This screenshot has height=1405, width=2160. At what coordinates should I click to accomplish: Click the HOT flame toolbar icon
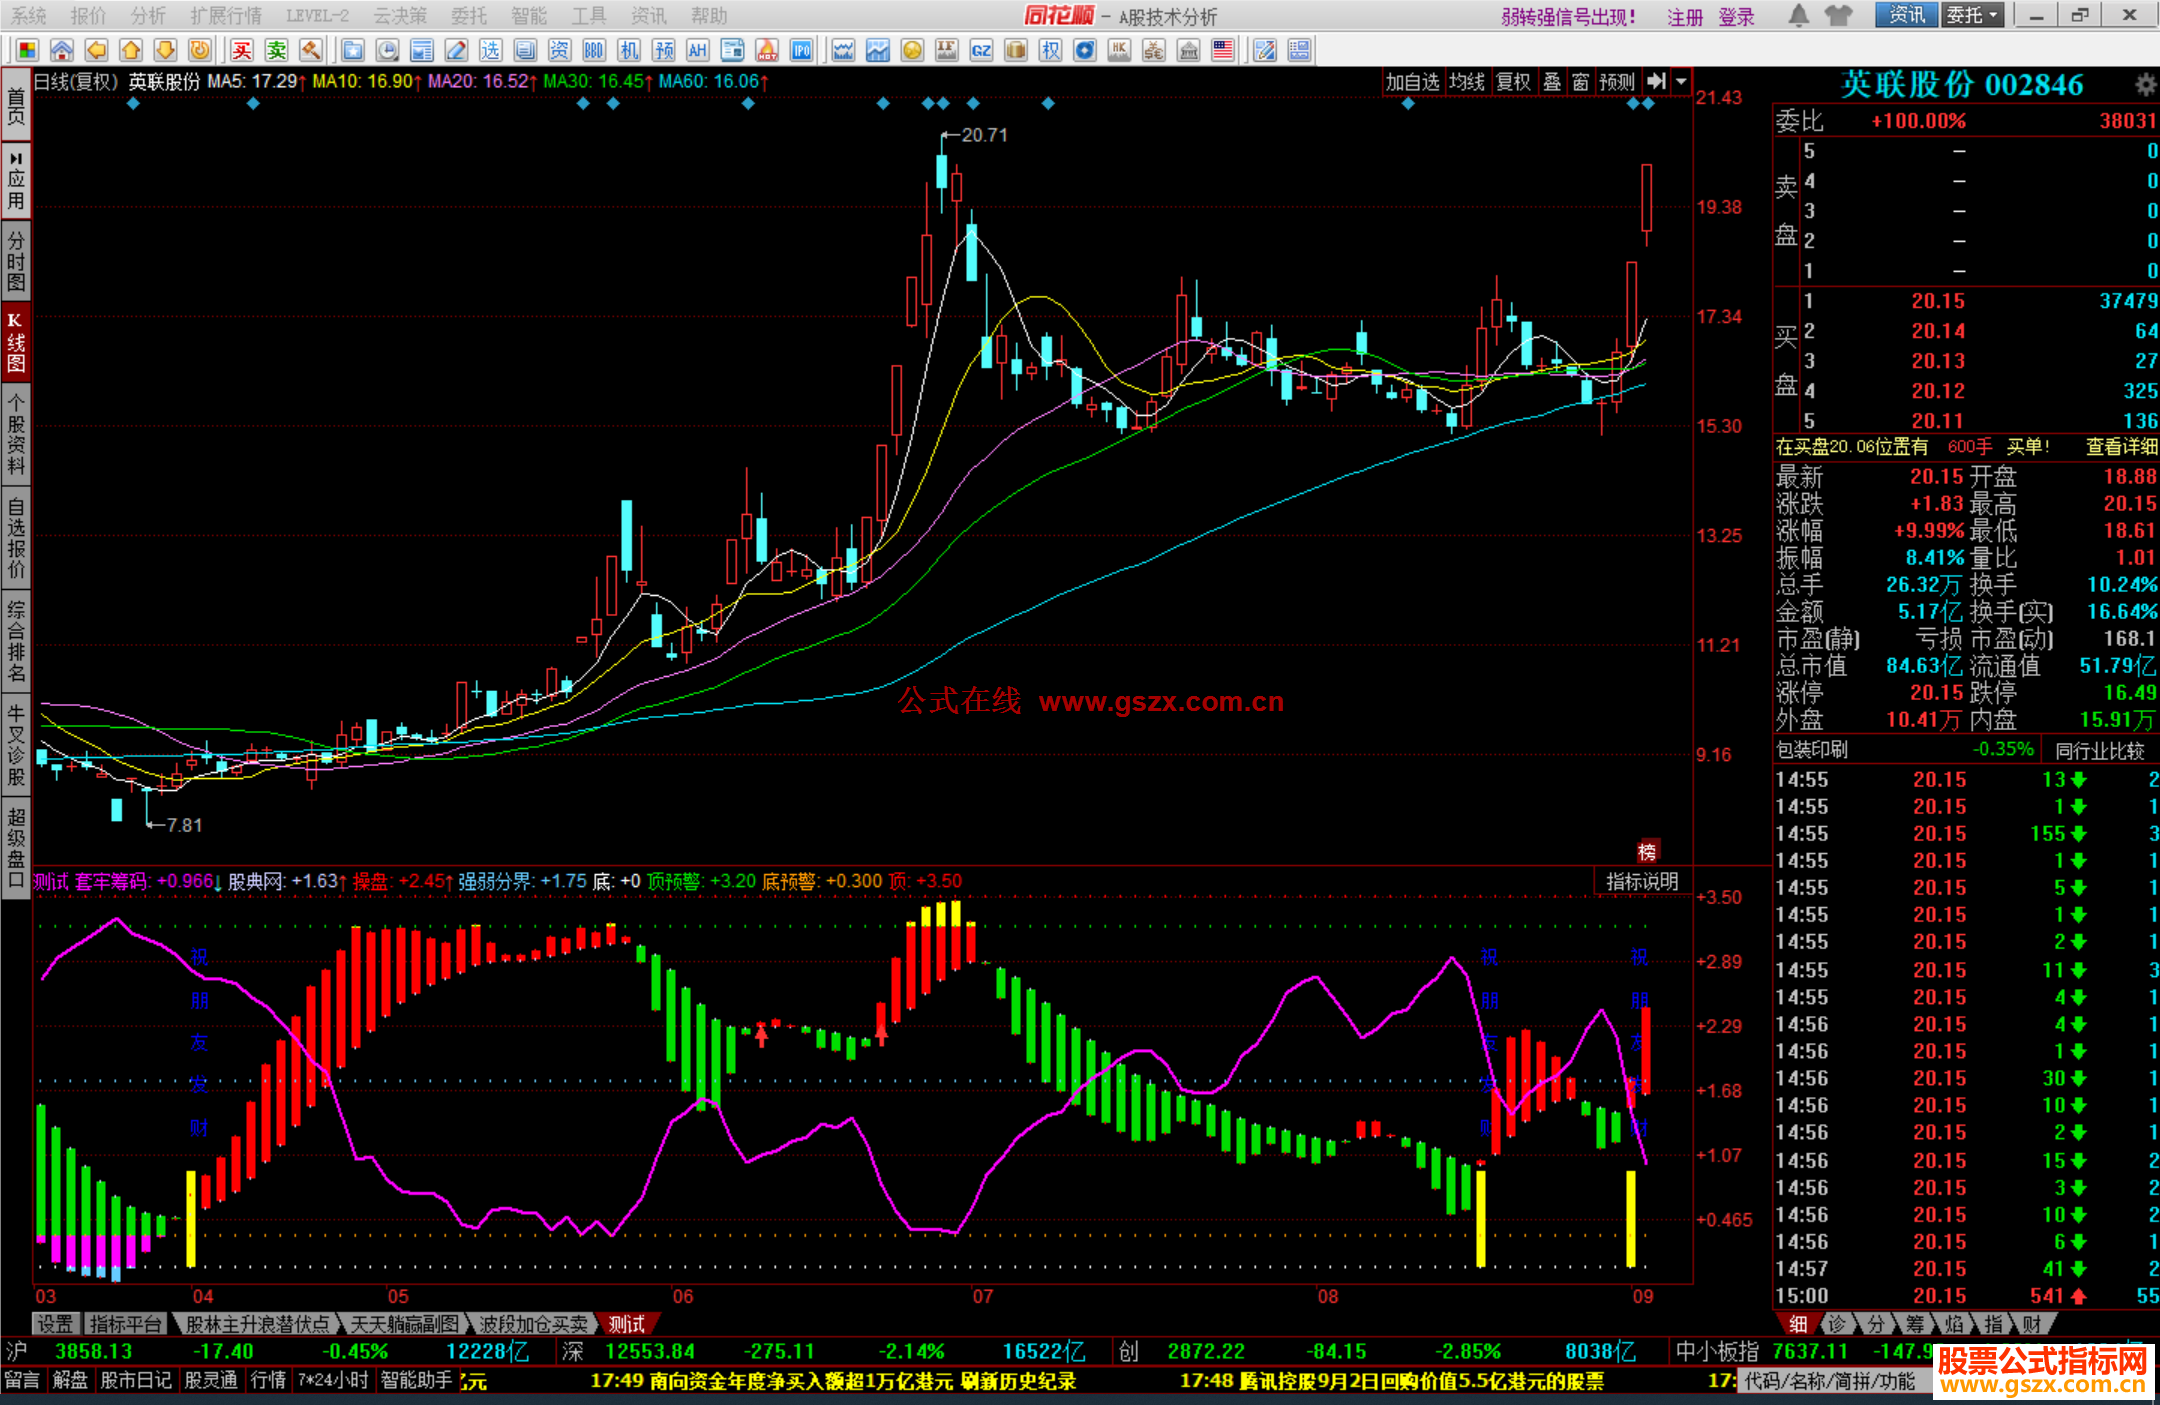[x=767, y=50]
